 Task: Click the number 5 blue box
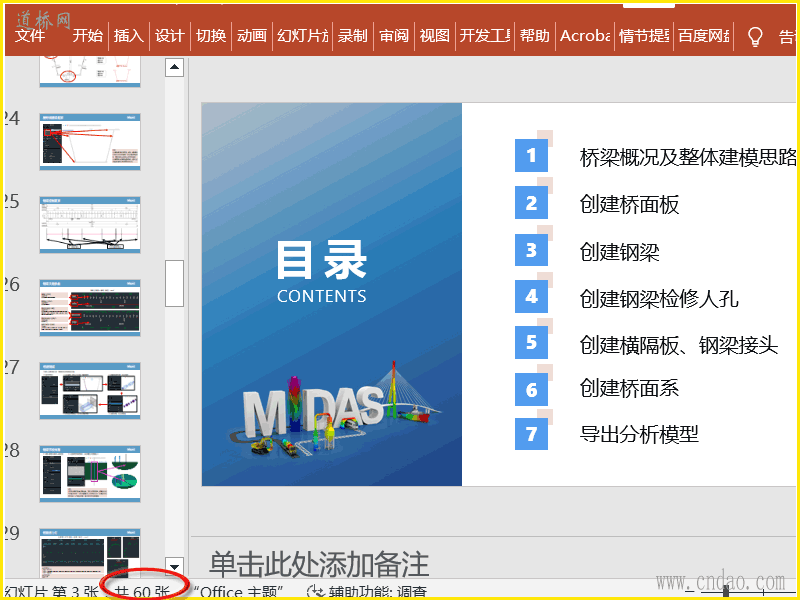531,342
